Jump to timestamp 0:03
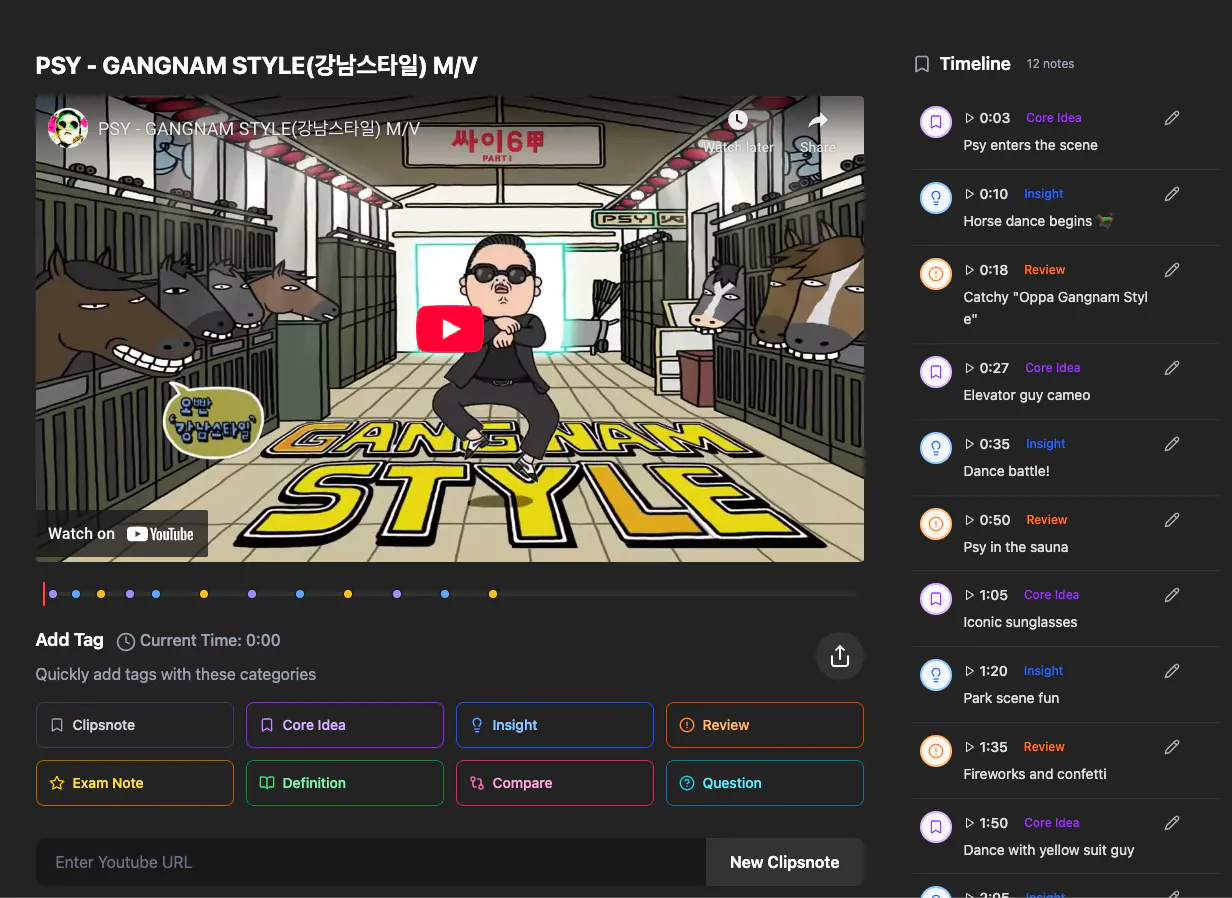The height and width of the screenshot is (898, 1232). [x=987, y=118]
